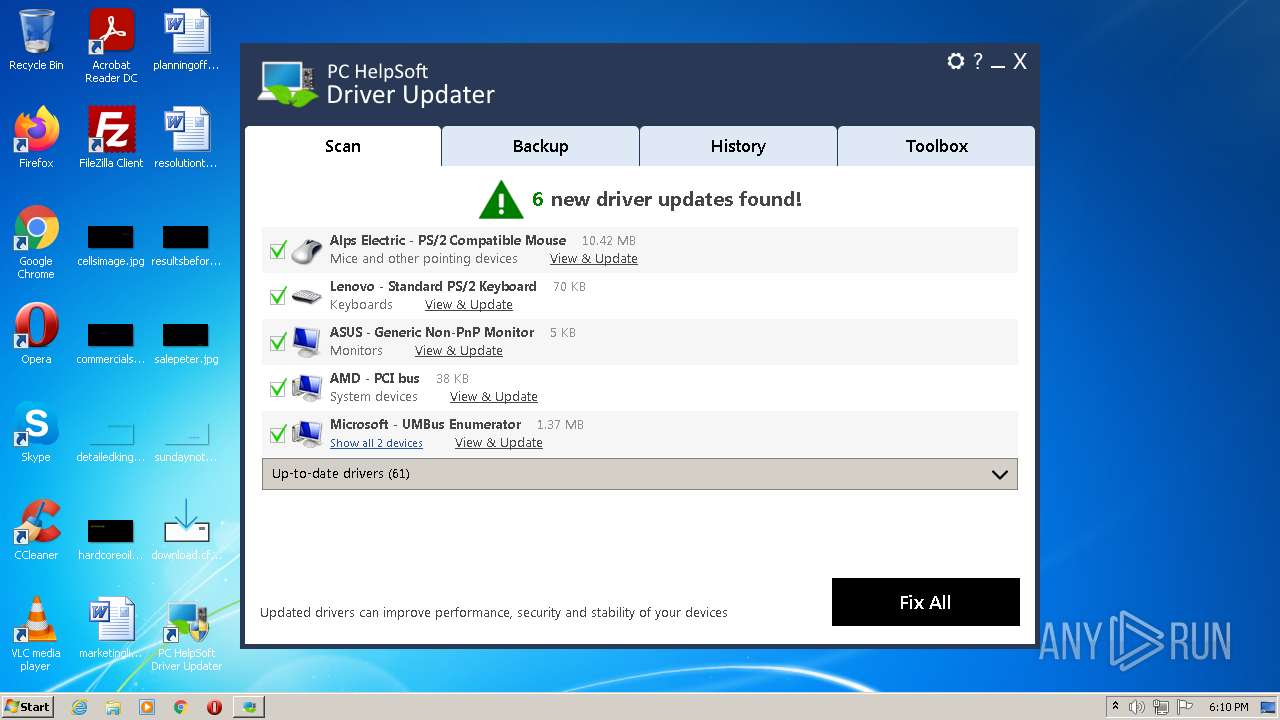Open the Toolbox tab
The height and width of the screenshot is (720, 1280).
(x=936, y=146)
